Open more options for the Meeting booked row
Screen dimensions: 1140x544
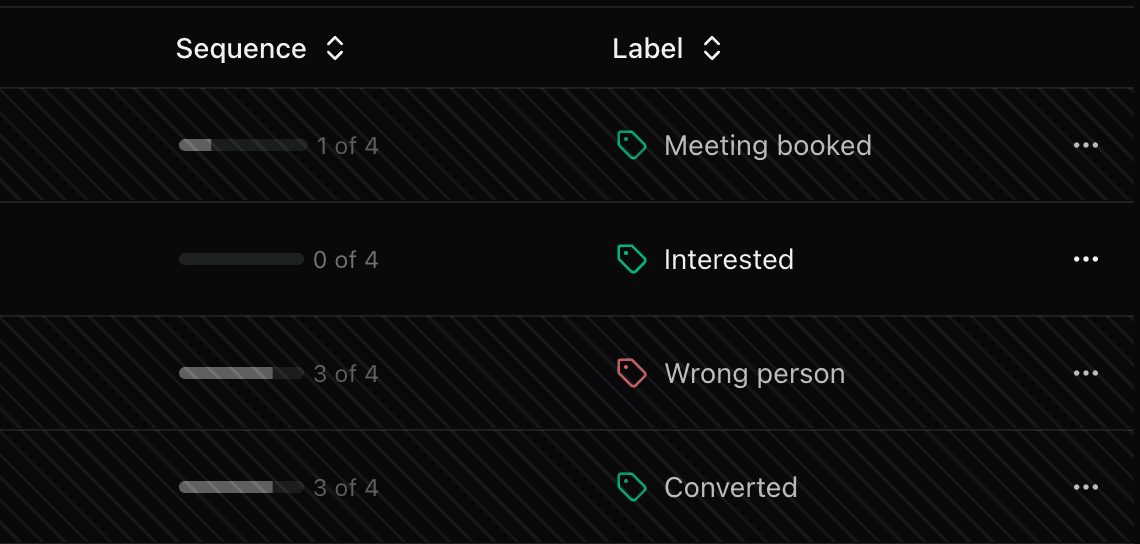pos(1085,146)
